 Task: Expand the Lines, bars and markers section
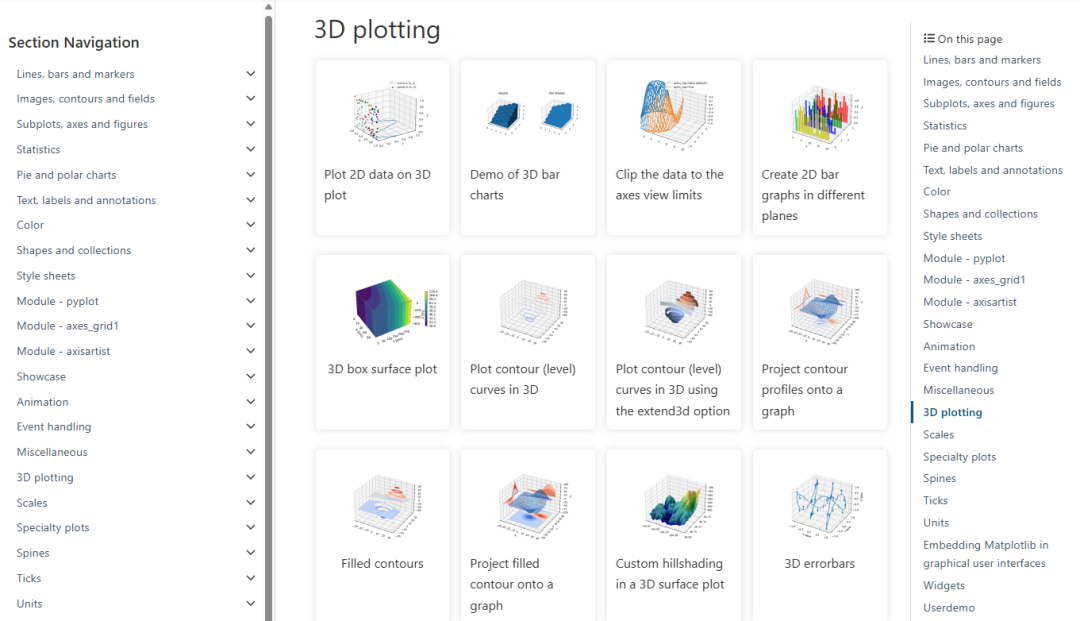(251, 74)
